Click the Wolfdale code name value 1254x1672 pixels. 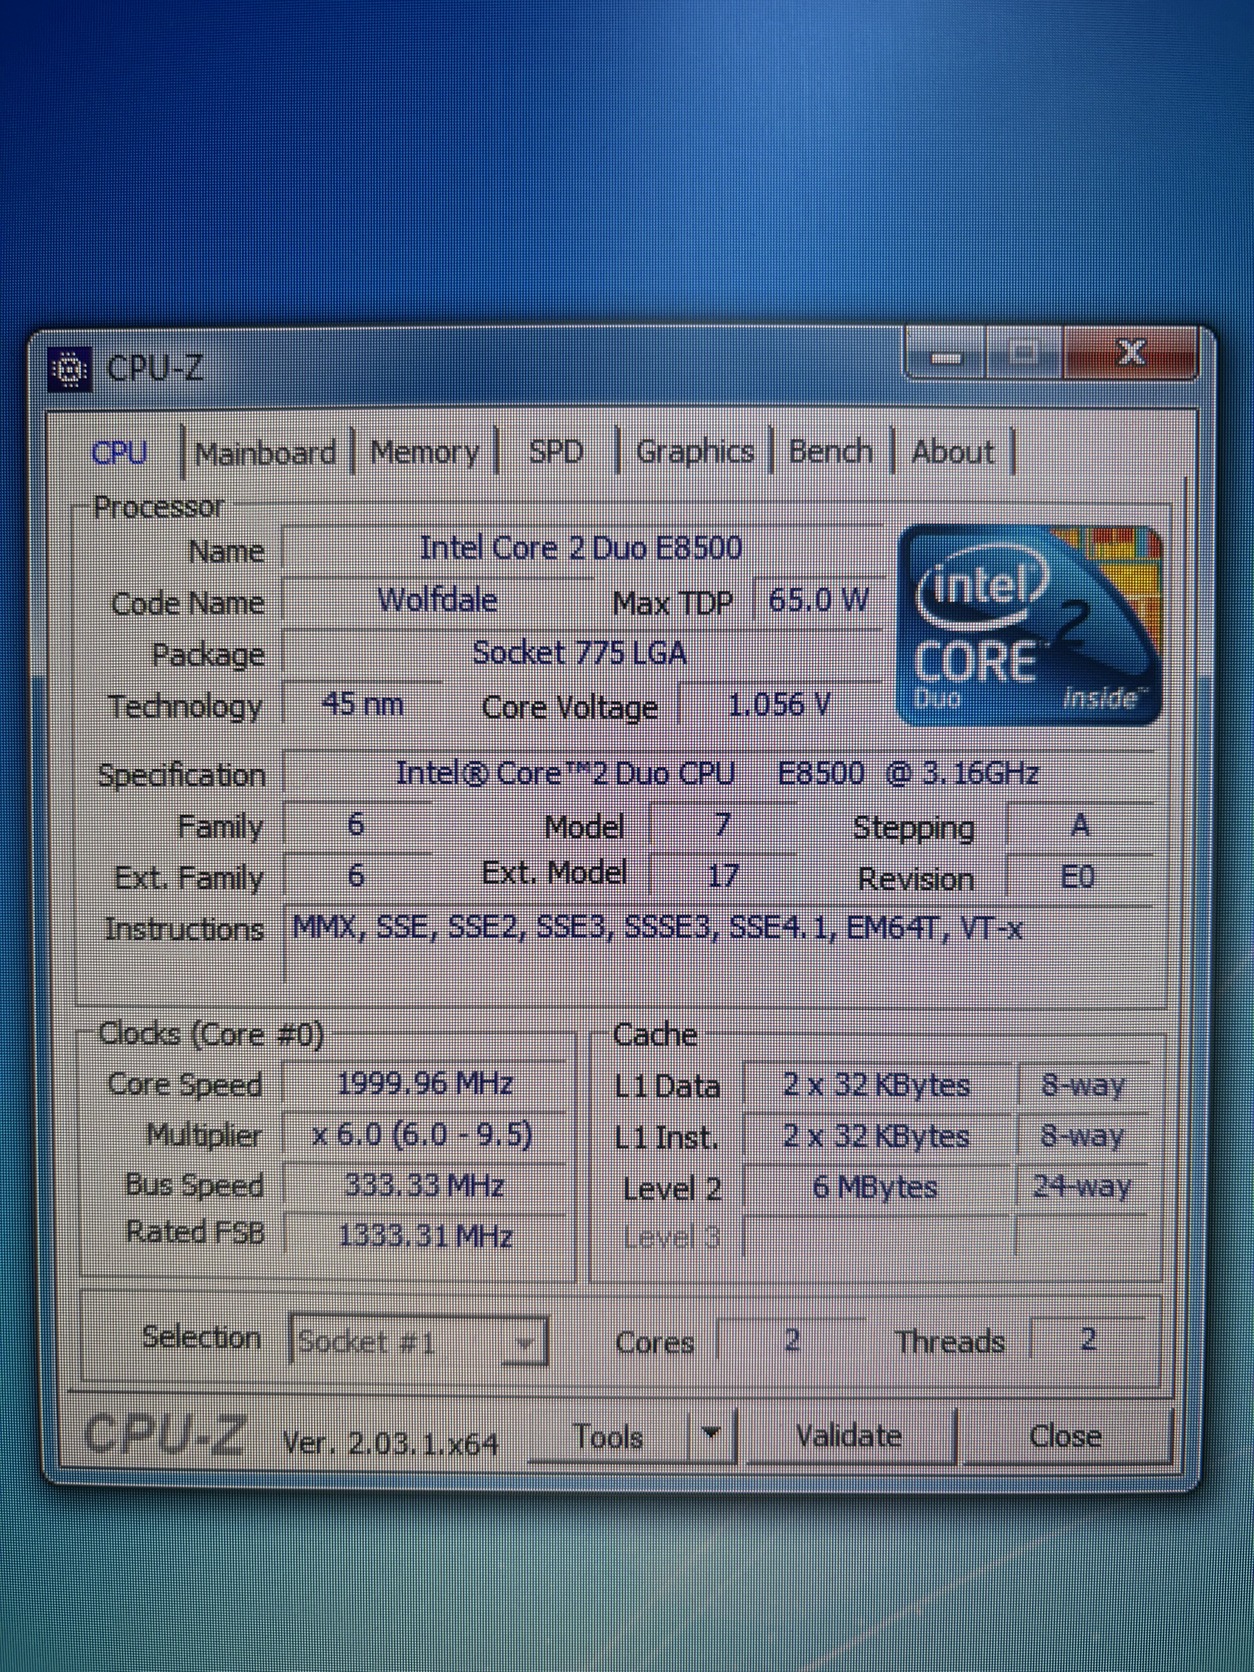coord(437,600)
